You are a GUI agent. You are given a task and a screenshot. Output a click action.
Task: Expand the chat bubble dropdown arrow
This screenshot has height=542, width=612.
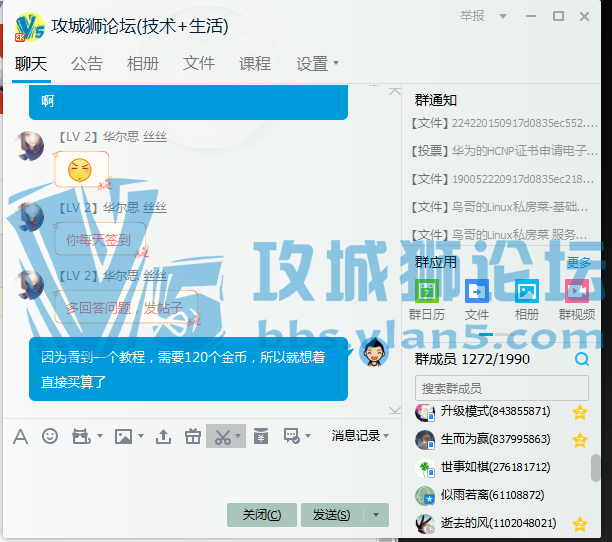[x=308, y=436]
